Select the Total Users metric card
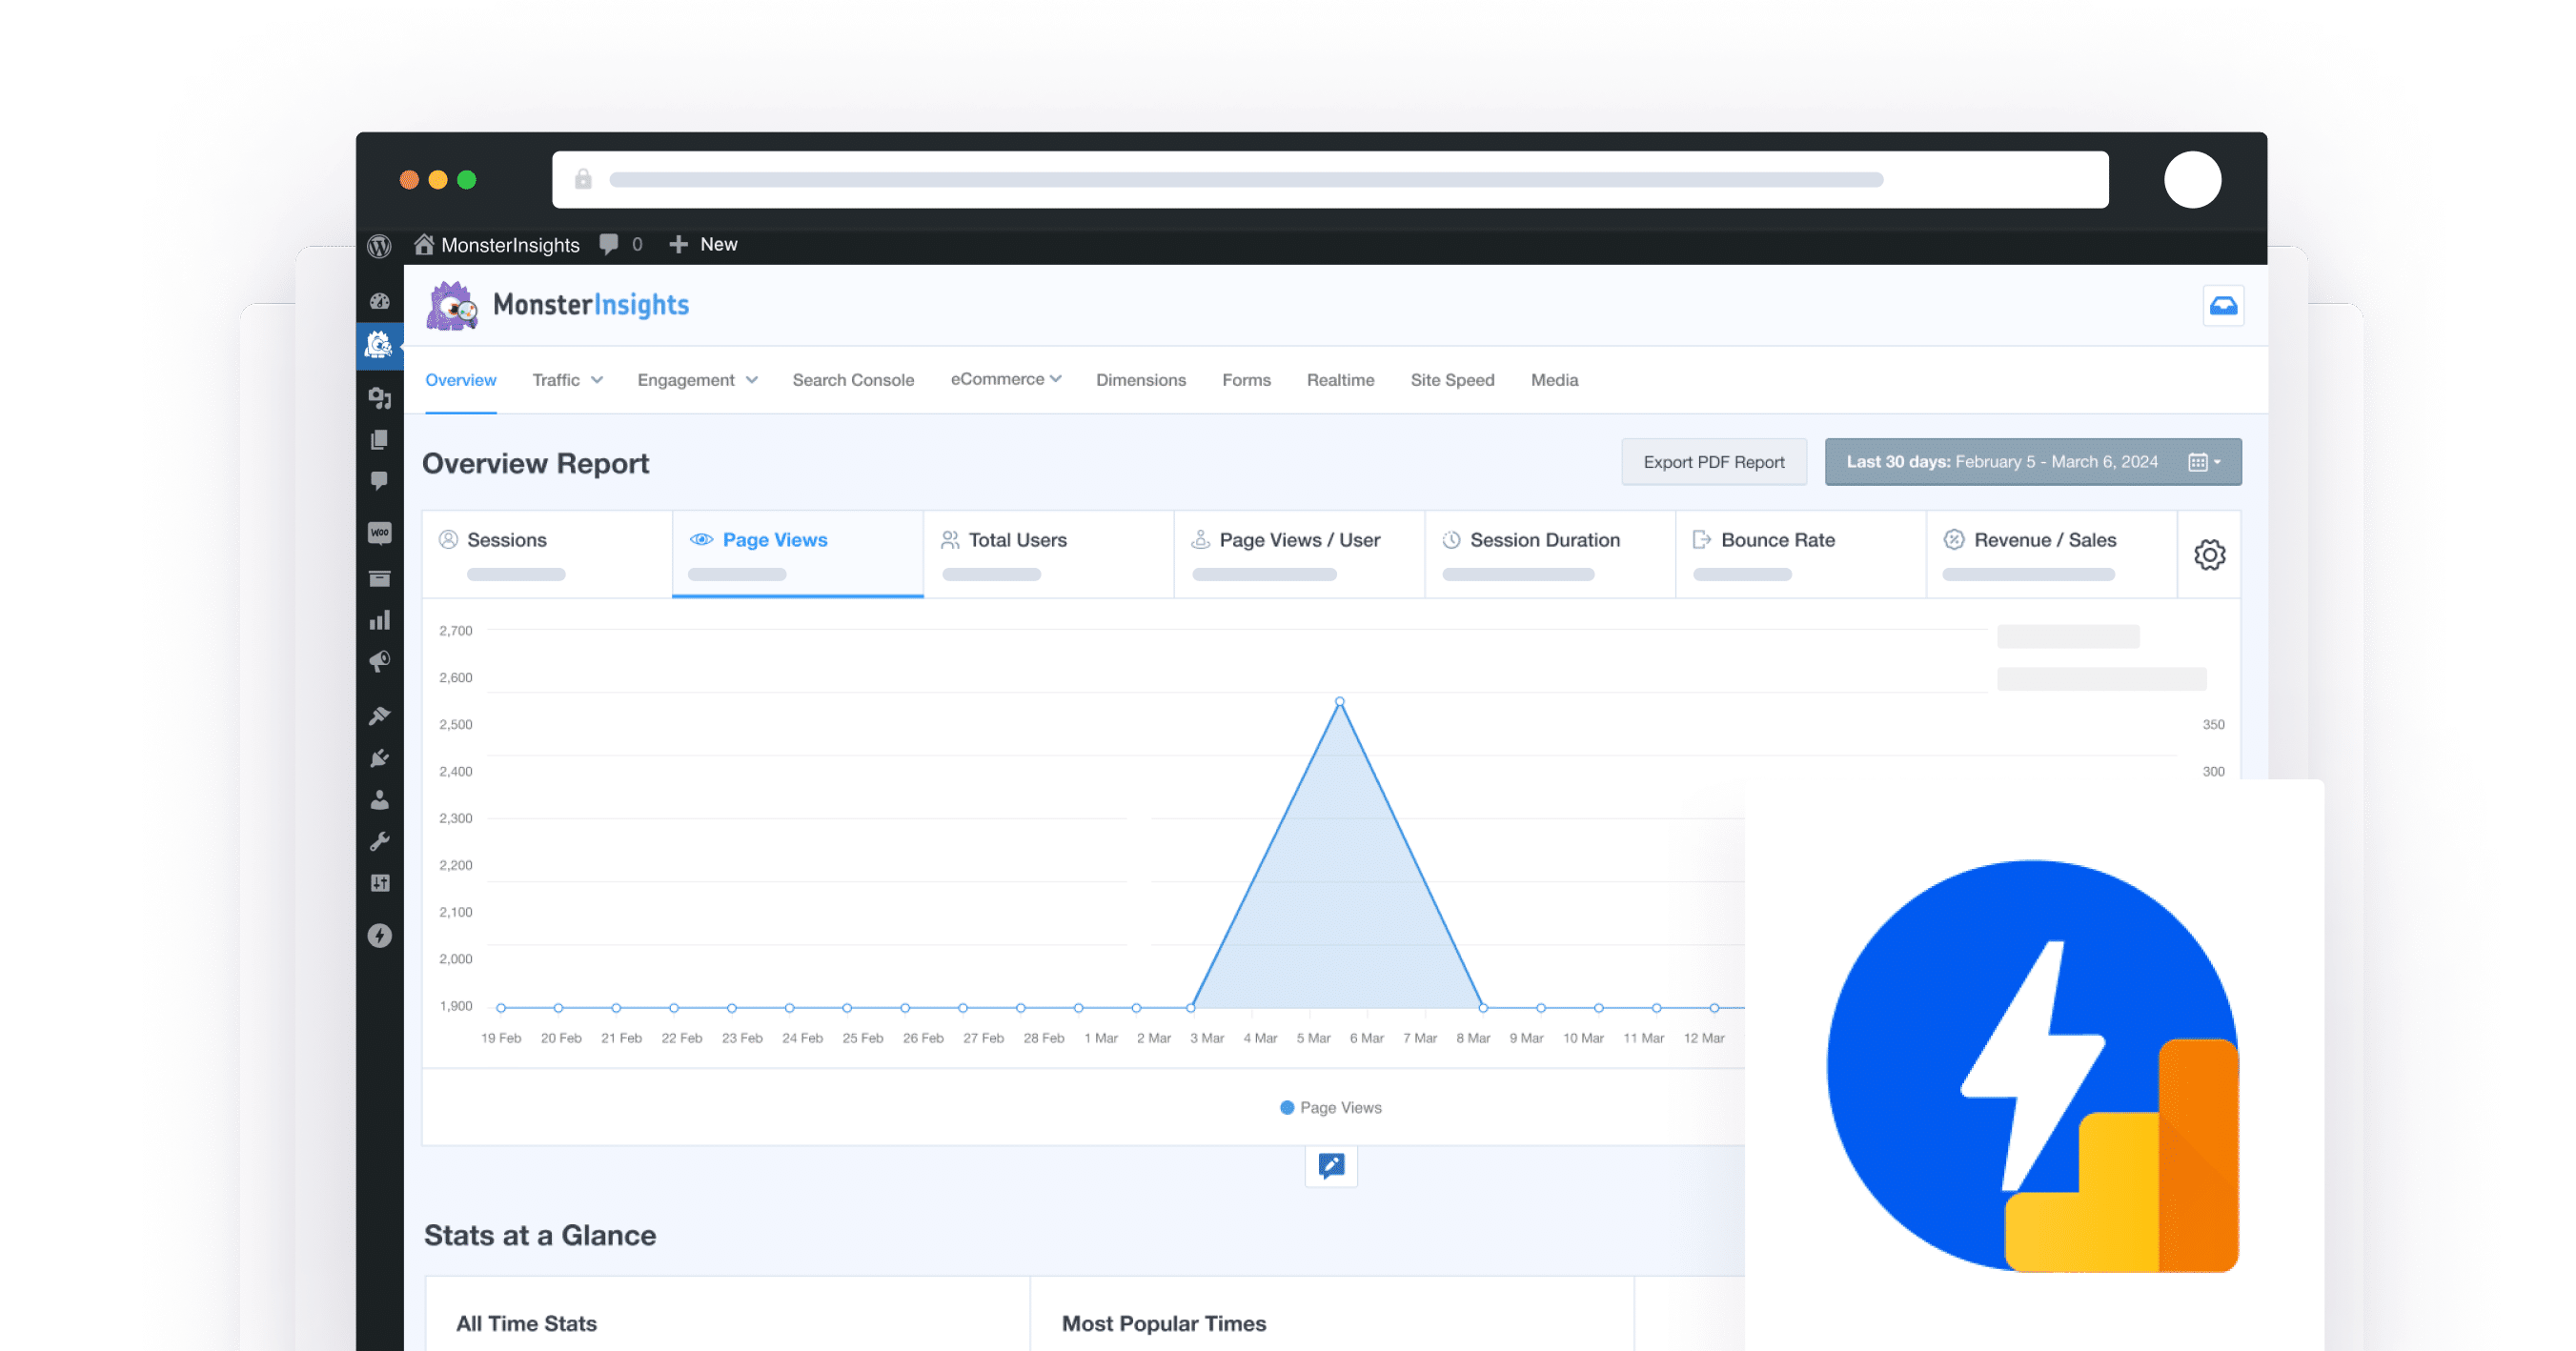Screen dimensions: 2576x1351 click(x=1048, y=554)
